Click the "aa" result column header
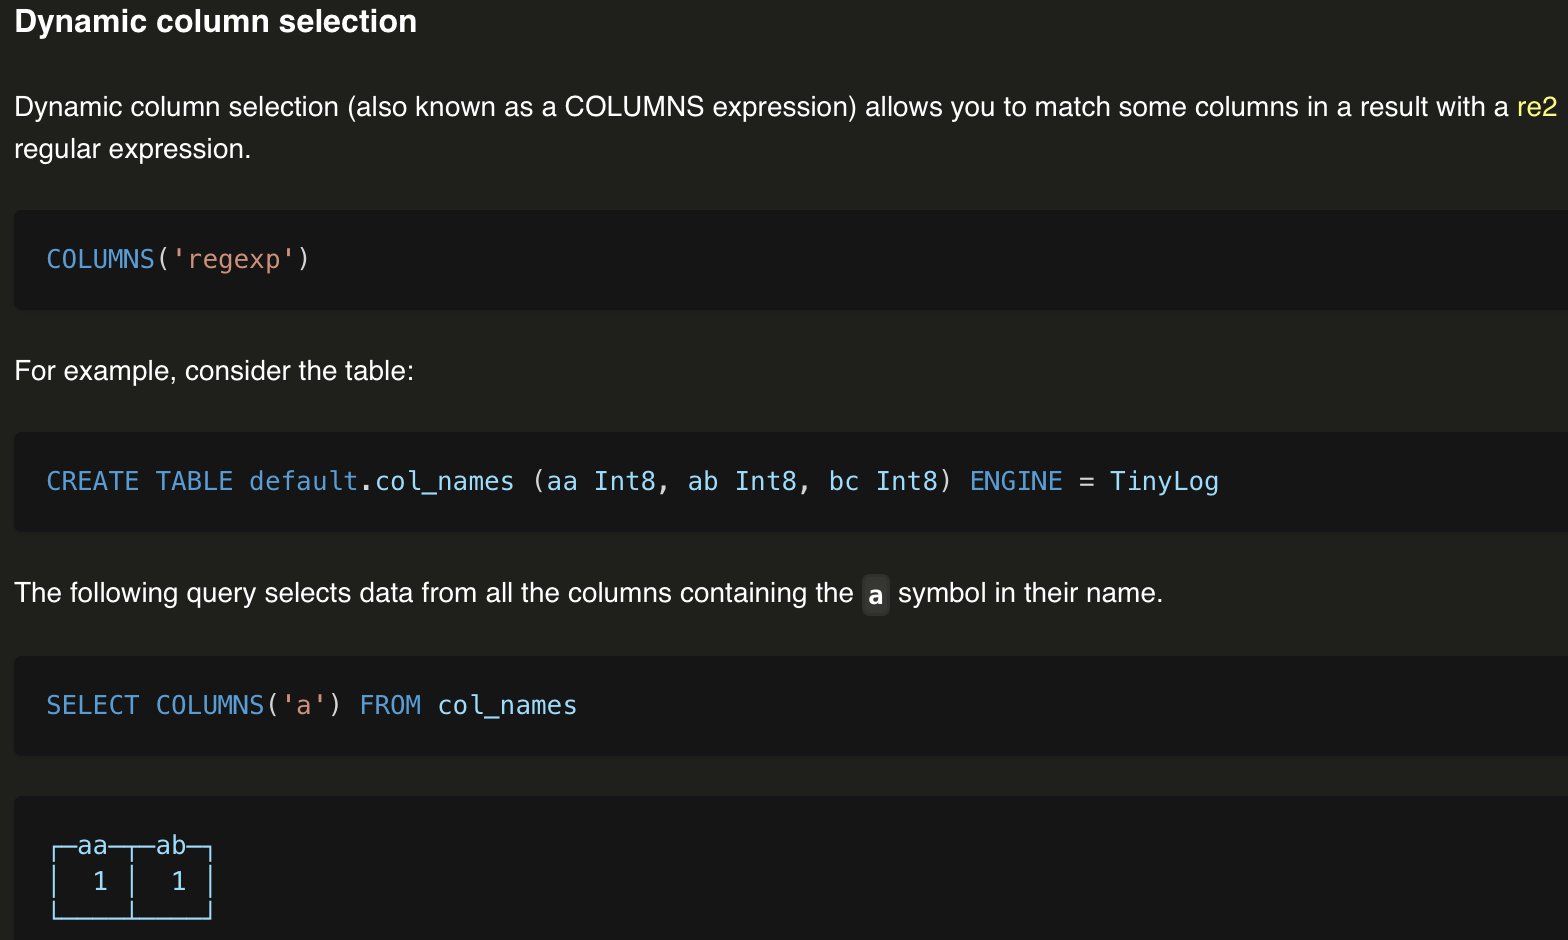This screenshot has height=940, width=1568. (x=92, y=846)
